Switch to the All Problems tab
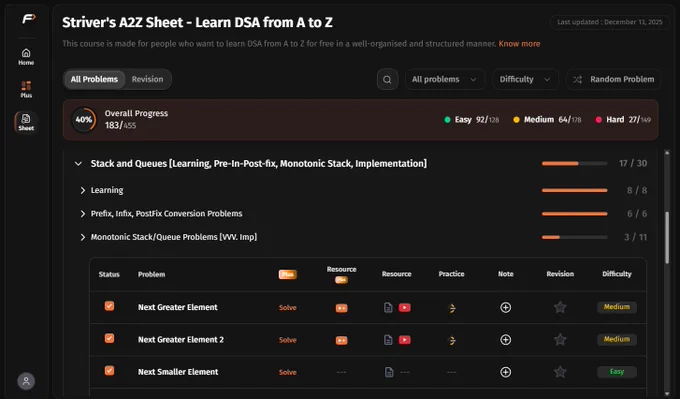The image size is (680, 399). click(x=95, y=79)
